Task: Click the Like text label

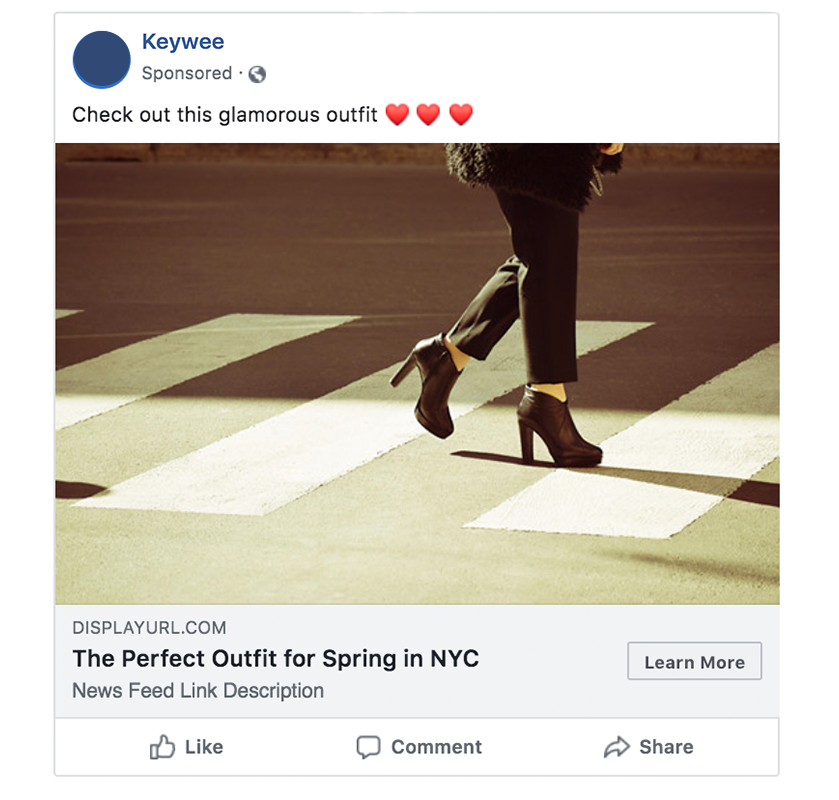Action: pyautogui.click(x=204, y=747)
